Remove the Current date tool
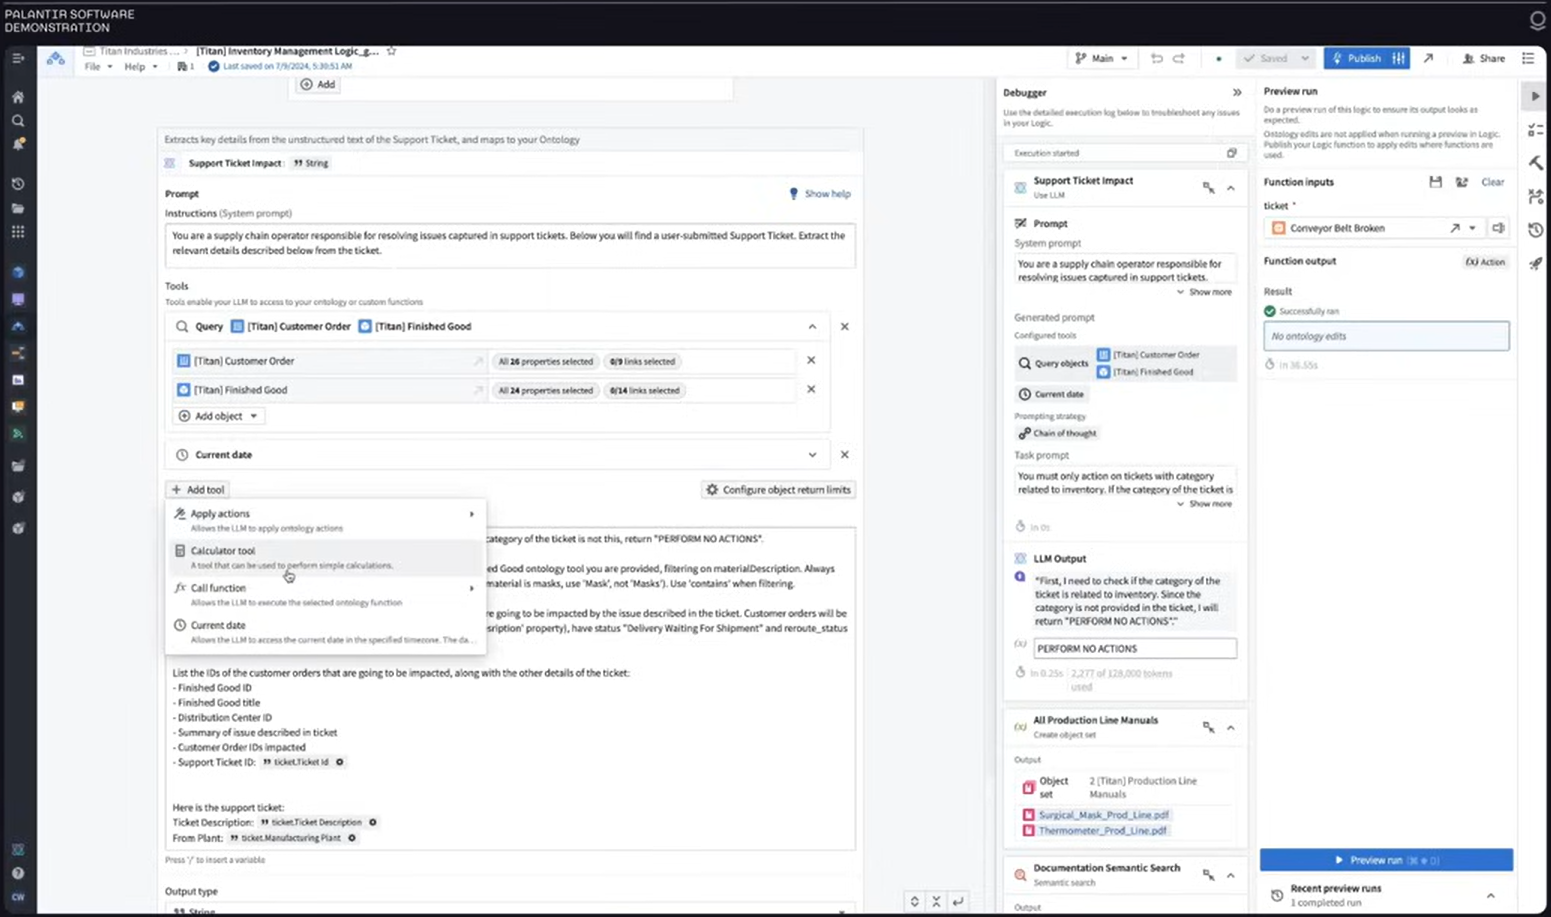1551x917 pixels. [845, 454]
